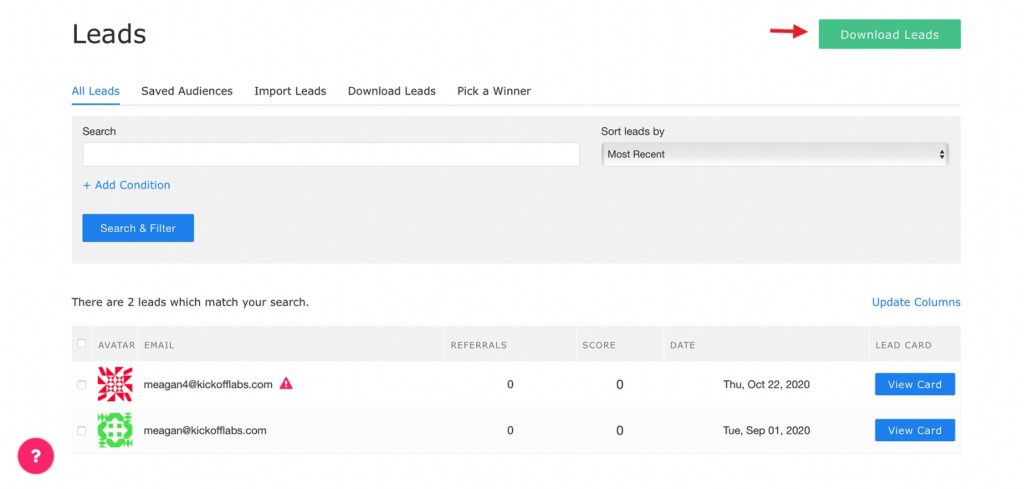Open the Import Leads tab
This screenshot has height=489, width=1024.
290,91
